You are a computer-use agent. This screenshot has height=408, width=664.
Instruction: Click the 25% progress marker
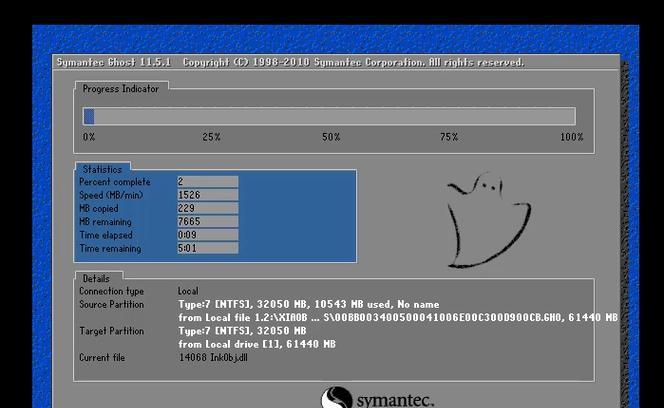(211, 137)
